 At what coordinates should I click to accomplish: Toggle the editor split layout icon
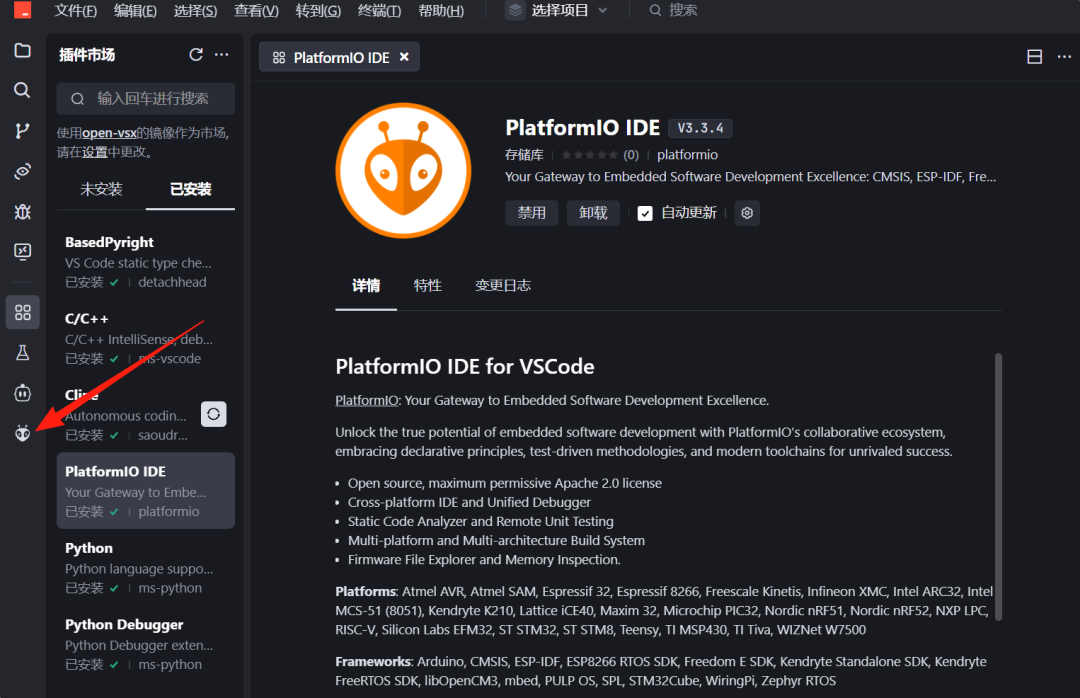pos(1035,57)
